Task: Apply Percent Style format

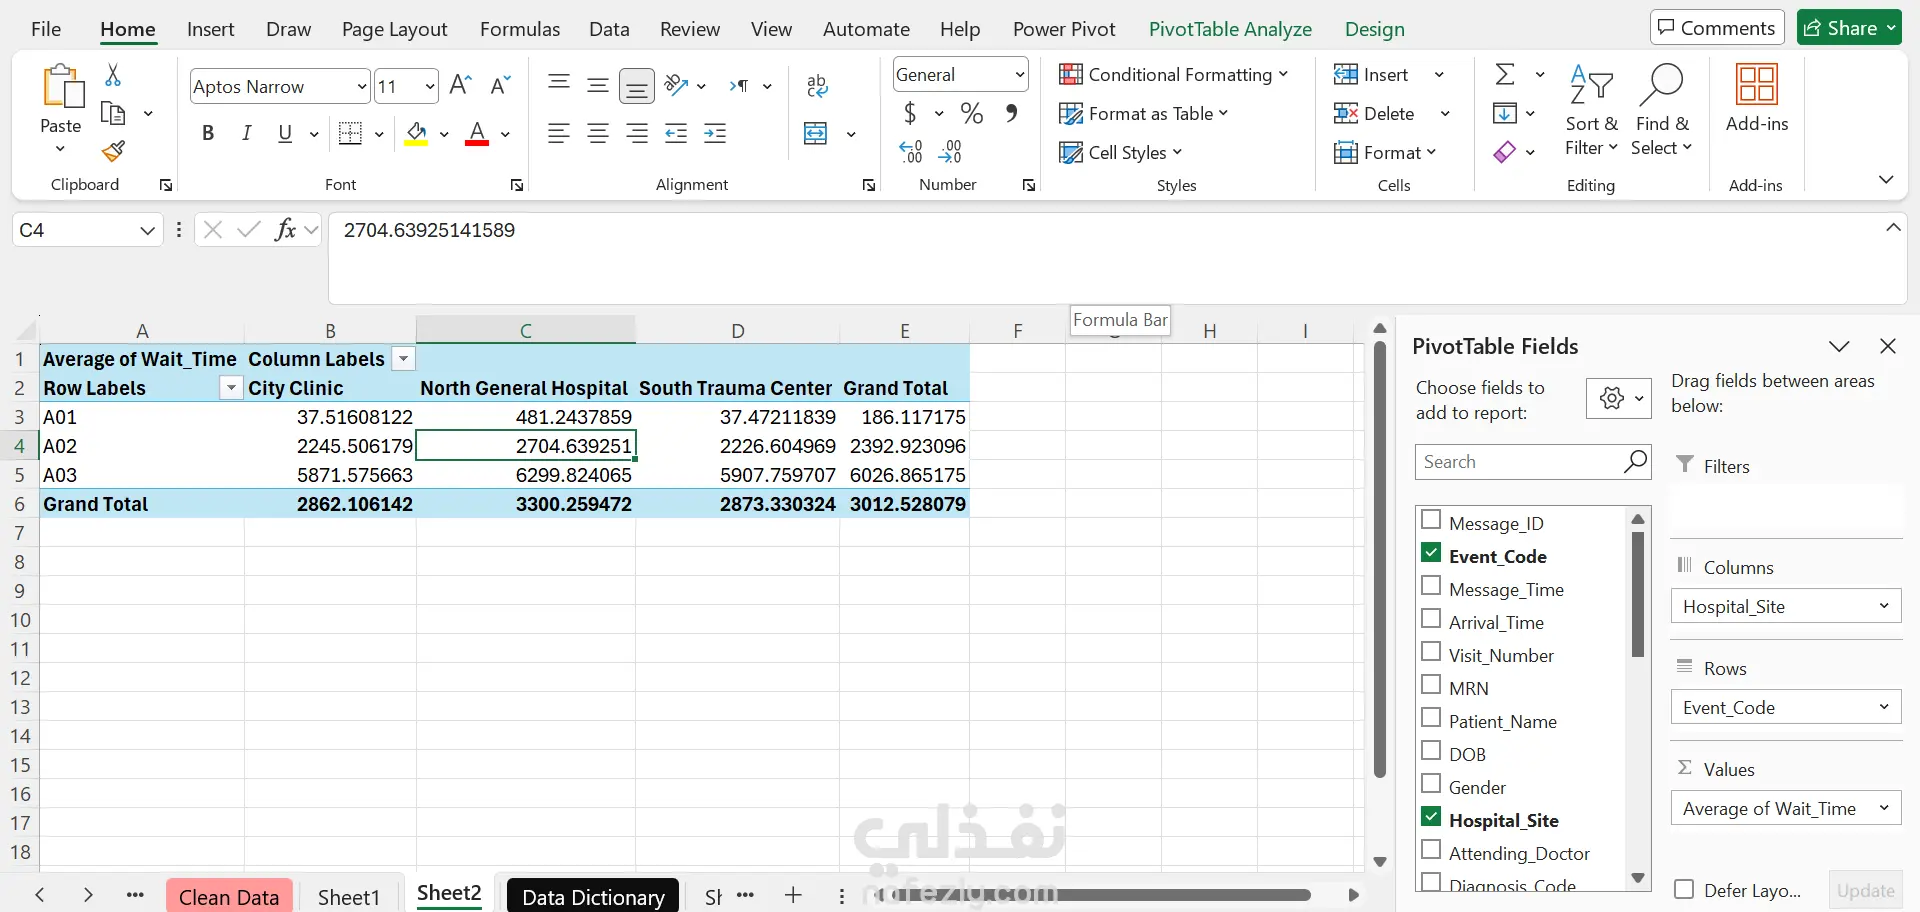Action: (x=971, y=113)
